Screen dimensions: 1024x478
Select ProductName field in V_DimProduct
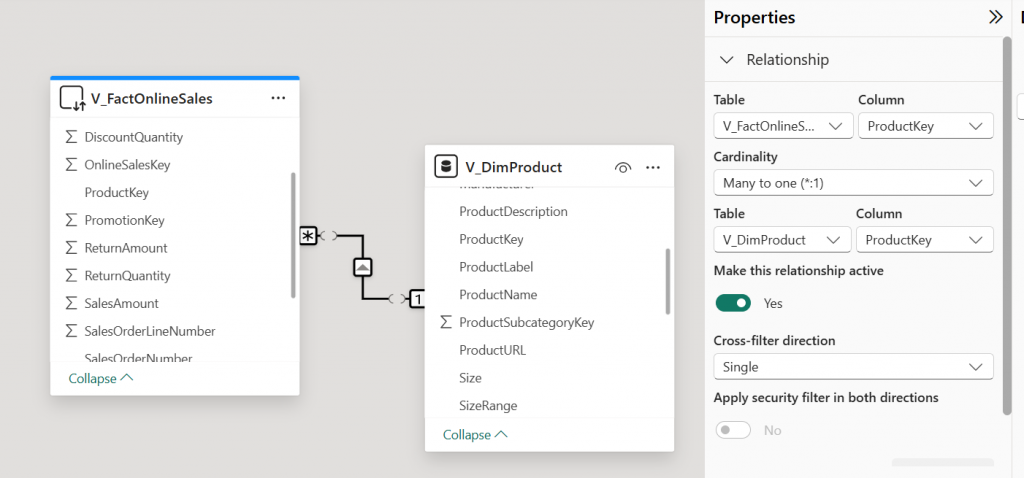pos(498,295)
